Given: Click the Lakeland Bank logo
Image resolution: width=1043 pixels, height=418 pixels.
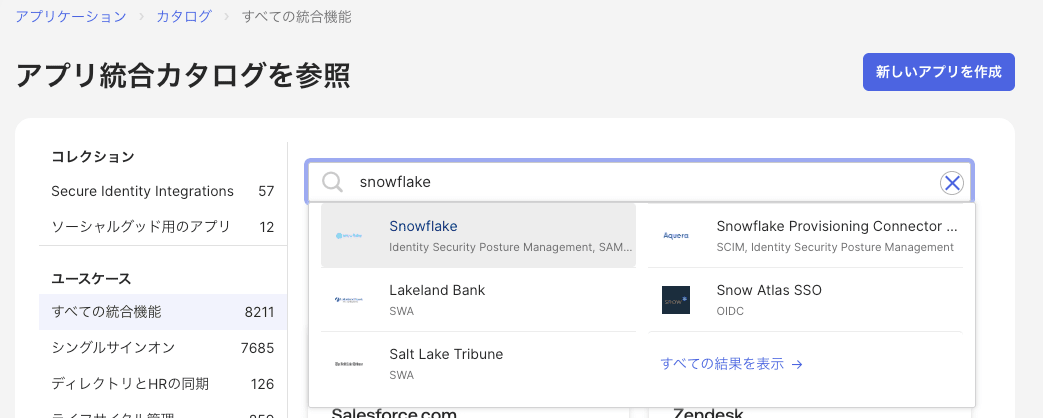Looking at the screenshot, I should click(352, 300).
